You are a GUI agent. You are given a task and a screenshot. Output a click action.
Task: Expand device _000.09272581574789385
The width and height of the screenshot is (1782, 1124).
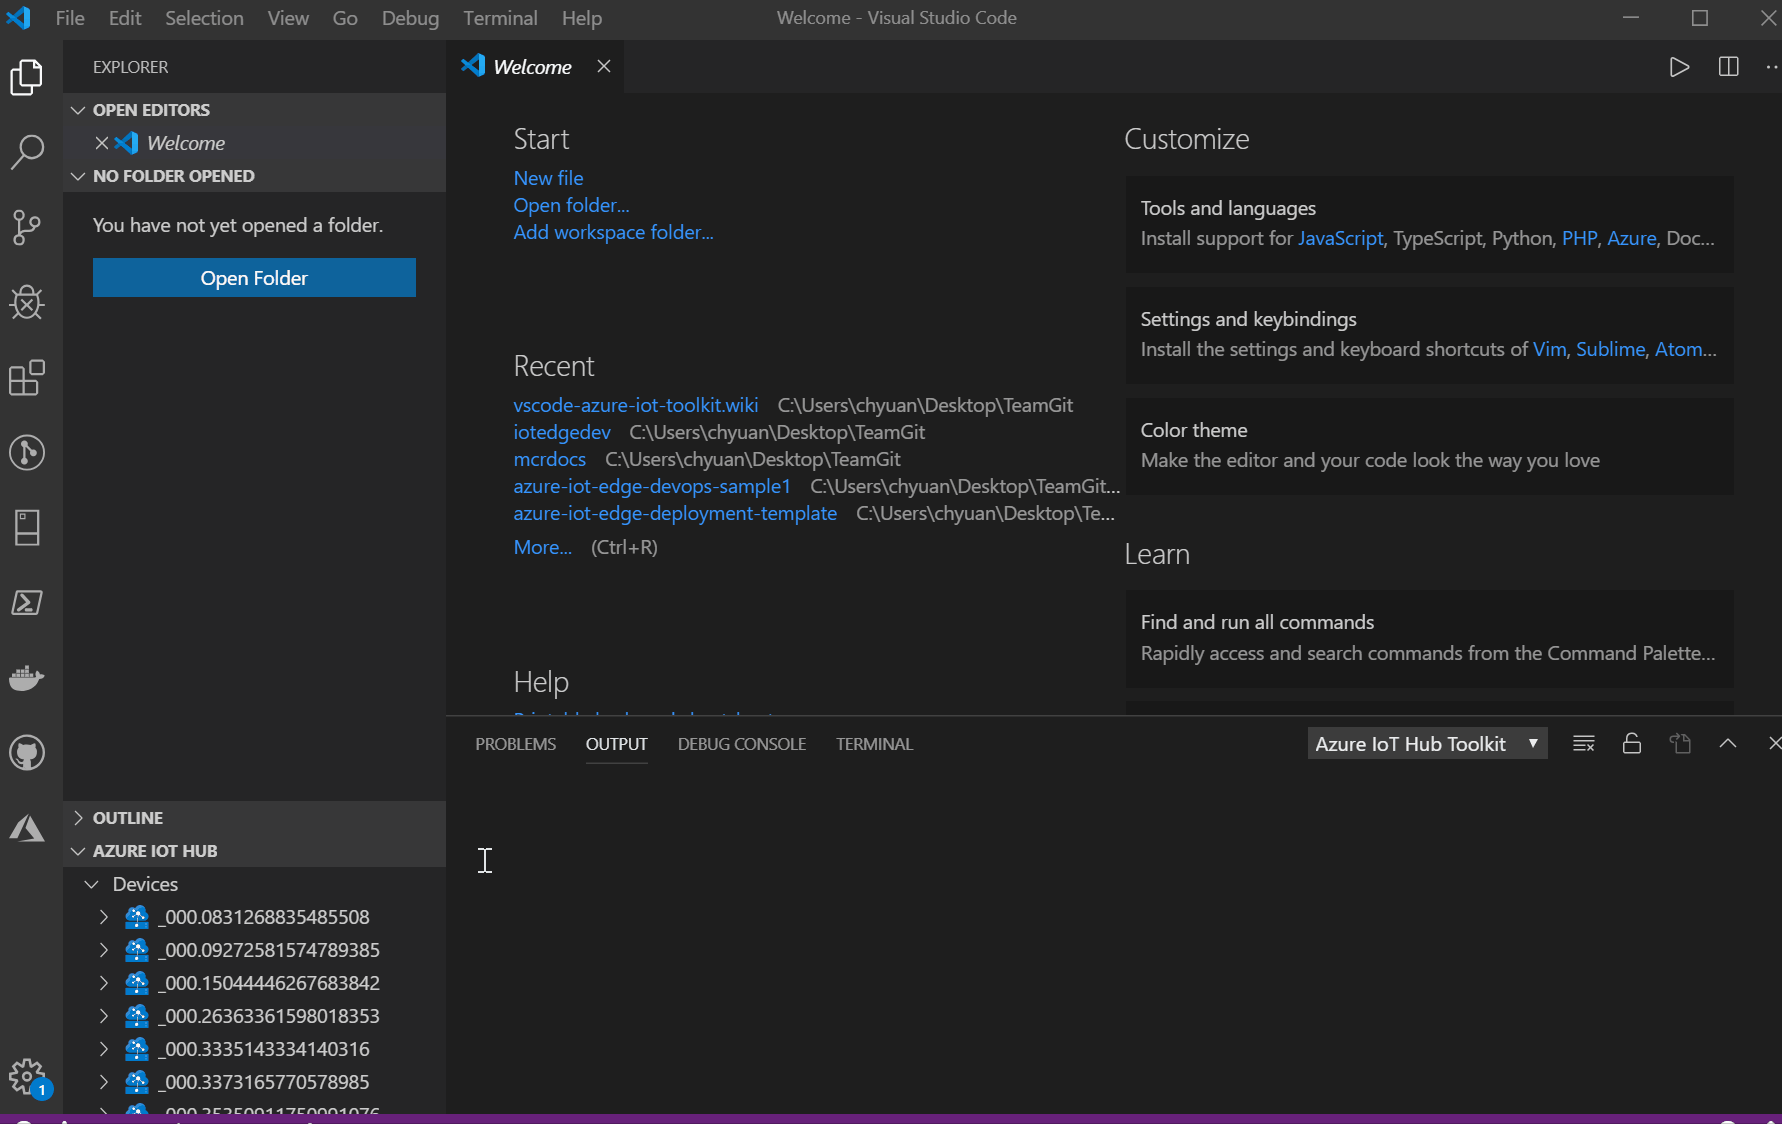104,950
